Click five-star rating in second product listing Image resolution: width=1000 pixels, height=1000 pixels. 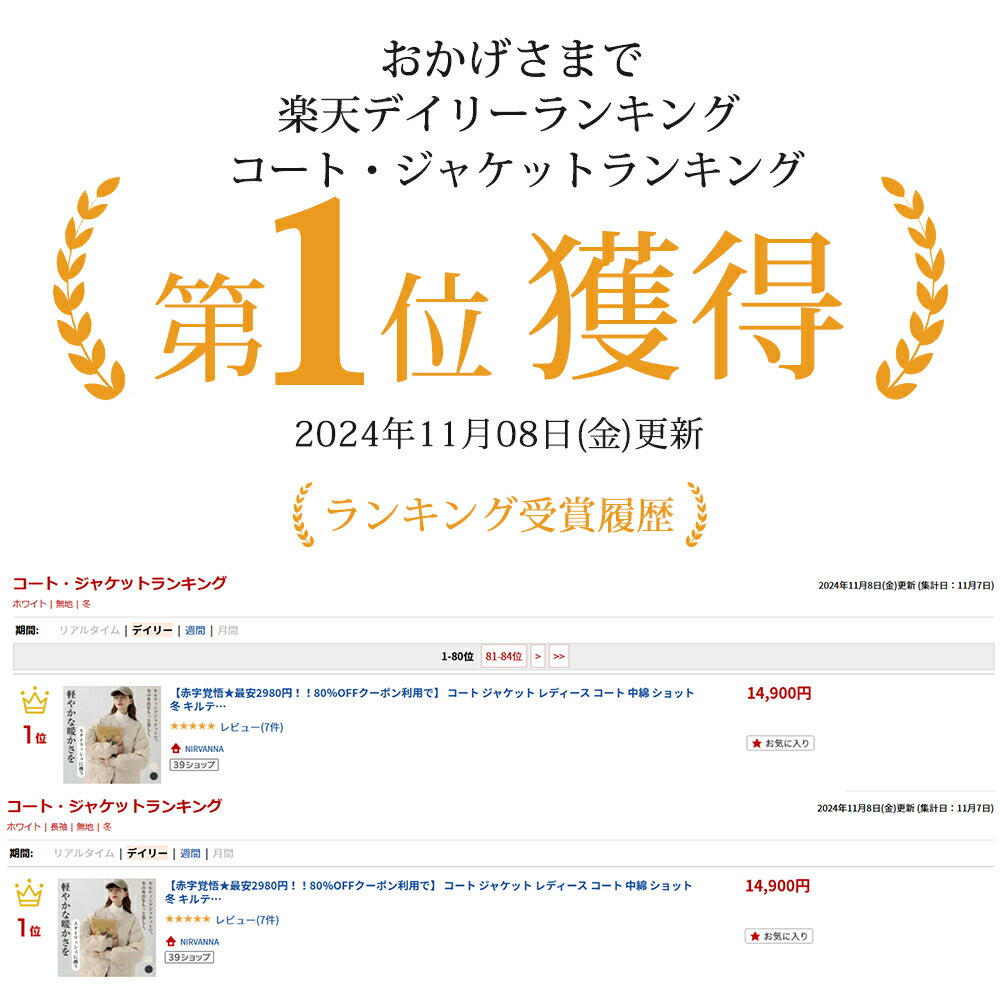(x=188, y=919)
